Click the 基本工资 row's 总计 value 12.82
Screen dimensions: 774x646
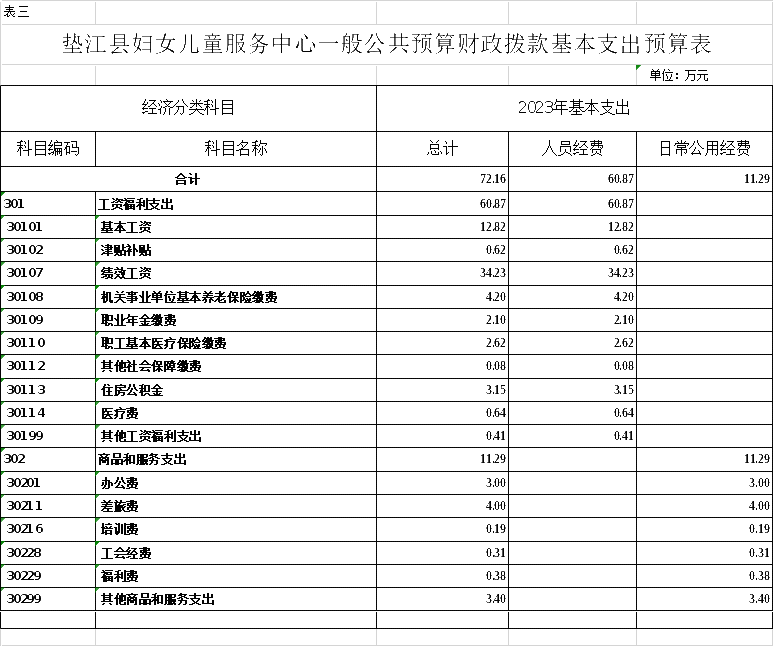[442, 227]
